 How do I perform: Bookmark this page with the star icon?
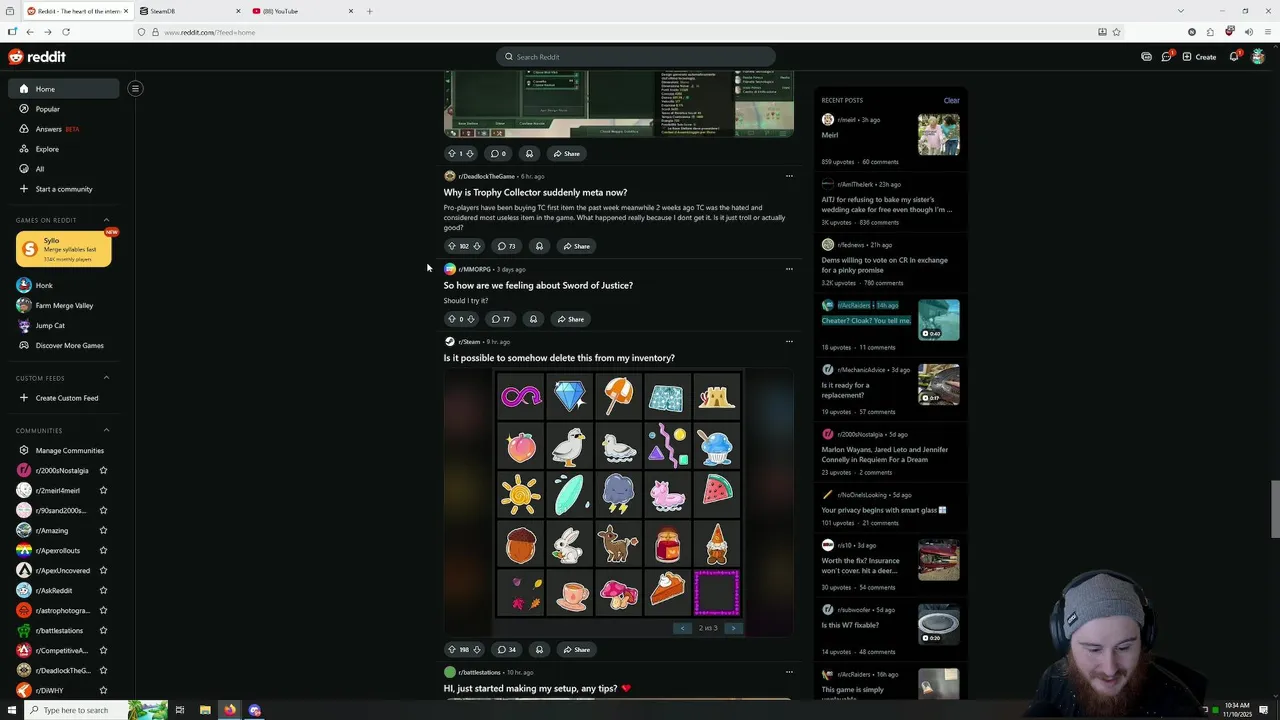point(1117,32)
